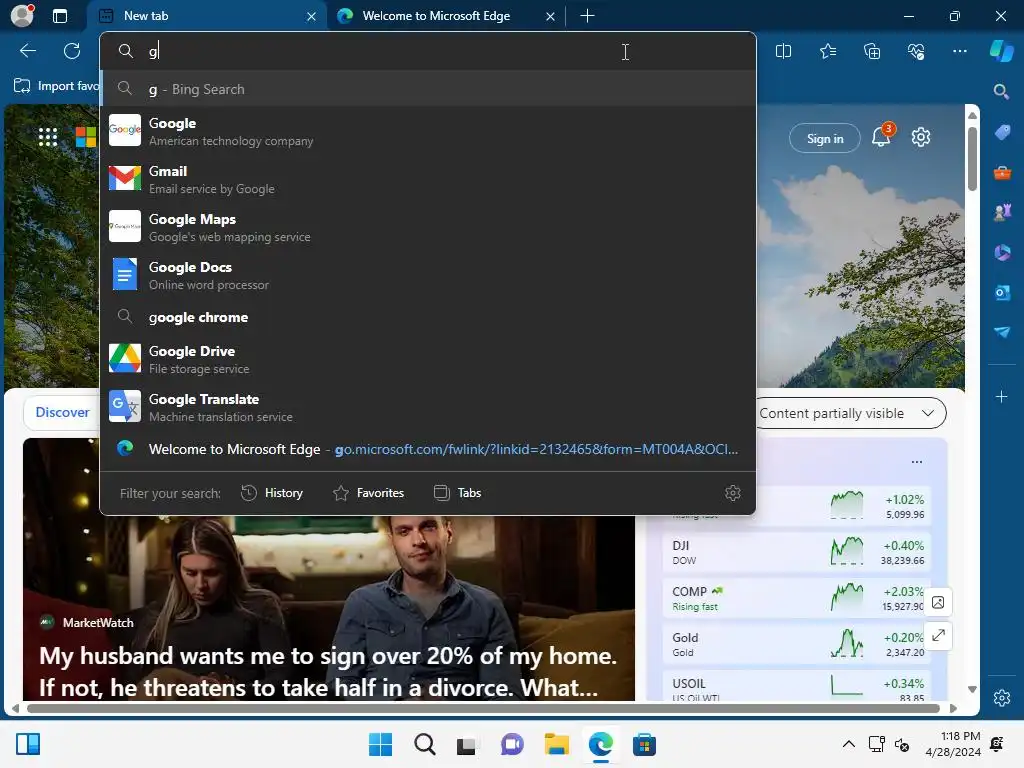The height and width of the screenshot is (768, 1024).
Task: Click the Sign in button
Action: click(x=825, y=138)
